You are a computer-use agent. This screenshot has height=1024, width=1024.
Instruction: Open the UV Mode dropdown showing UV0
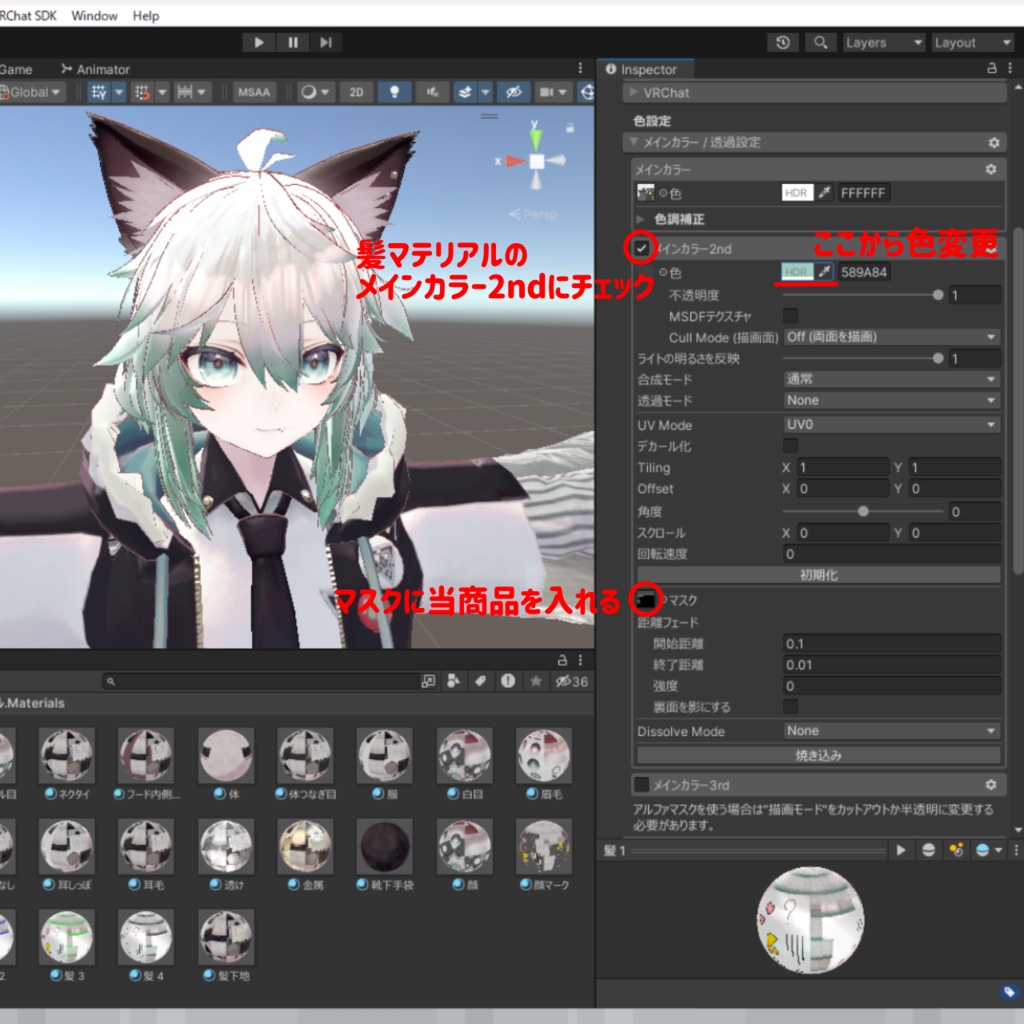click(890, 425)
